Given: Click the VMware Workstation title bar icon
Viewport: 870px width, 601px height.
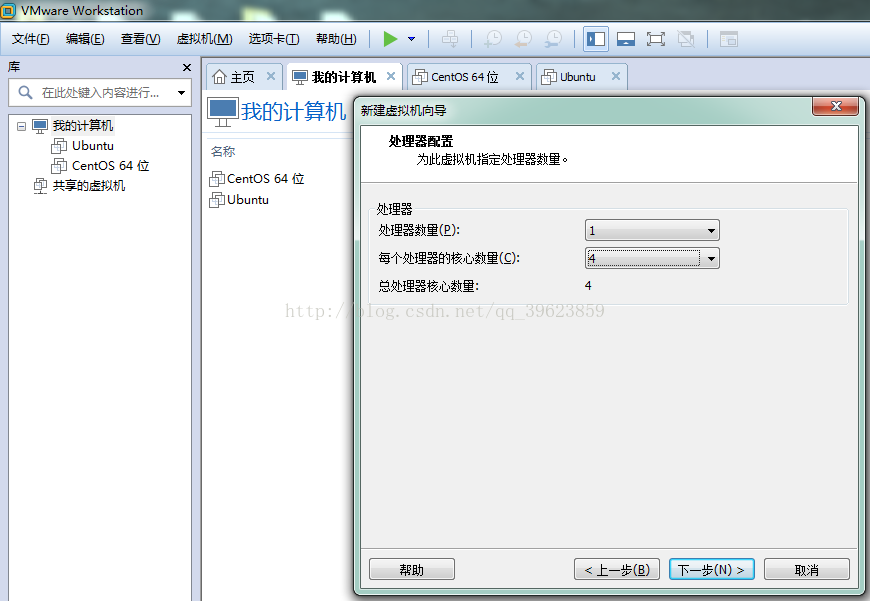Looking at the screenshot, I should (8, 11).
